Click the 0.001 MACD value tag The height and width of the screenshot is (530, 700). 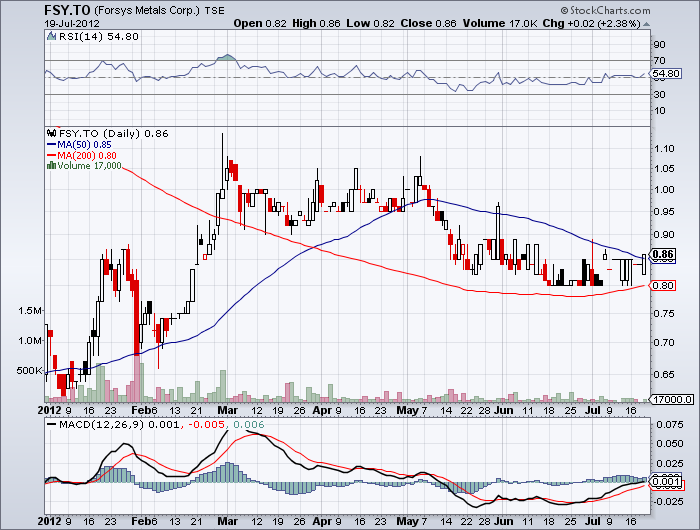(666, 482)
